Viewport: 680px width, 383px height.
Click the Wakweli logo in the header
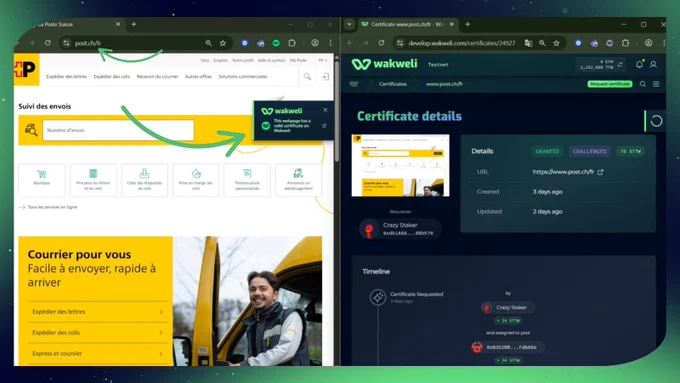tap(384, 64)
